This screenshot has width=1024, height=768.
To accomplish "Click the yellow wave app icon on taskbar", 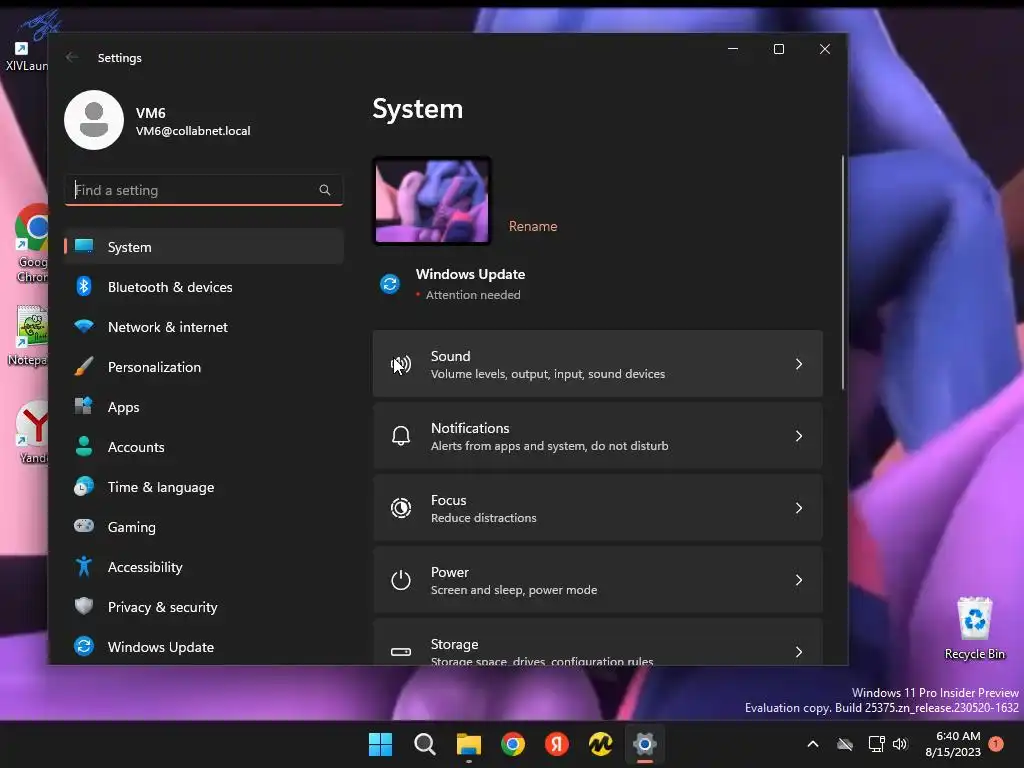I will (x=600, y=744).
